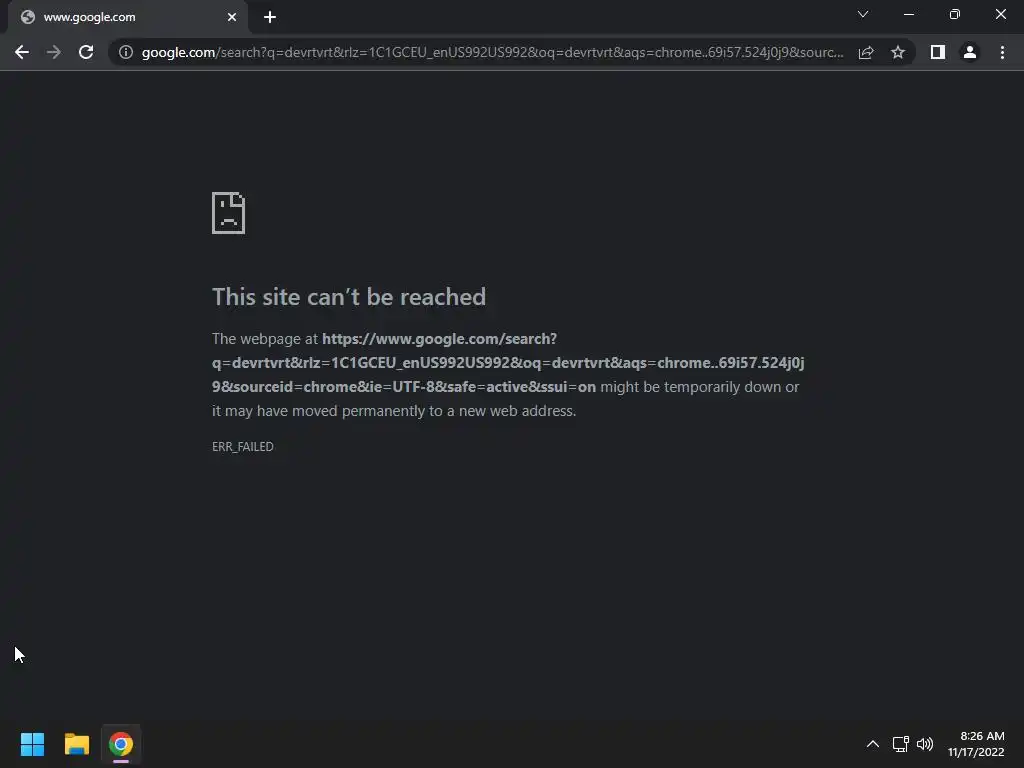Close the www.google.com tab

coord(232,17)
